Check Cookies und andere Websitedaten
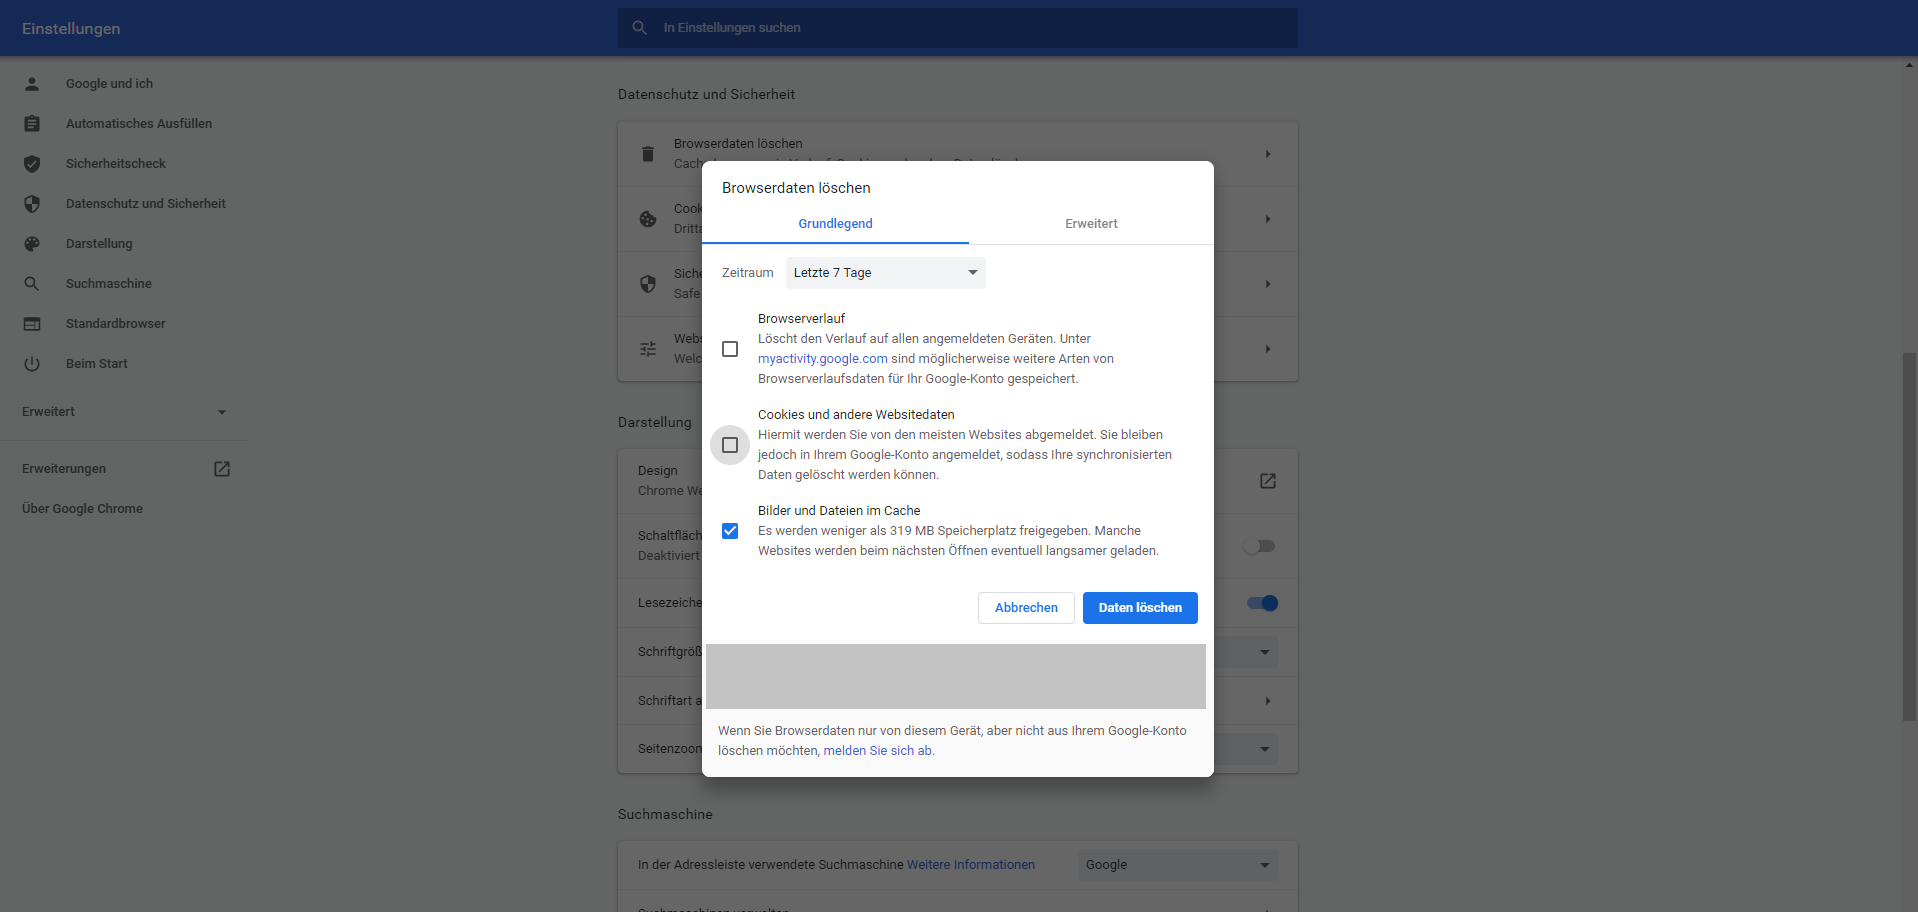Screen dimensions: 1918x912 click(730, 445)
